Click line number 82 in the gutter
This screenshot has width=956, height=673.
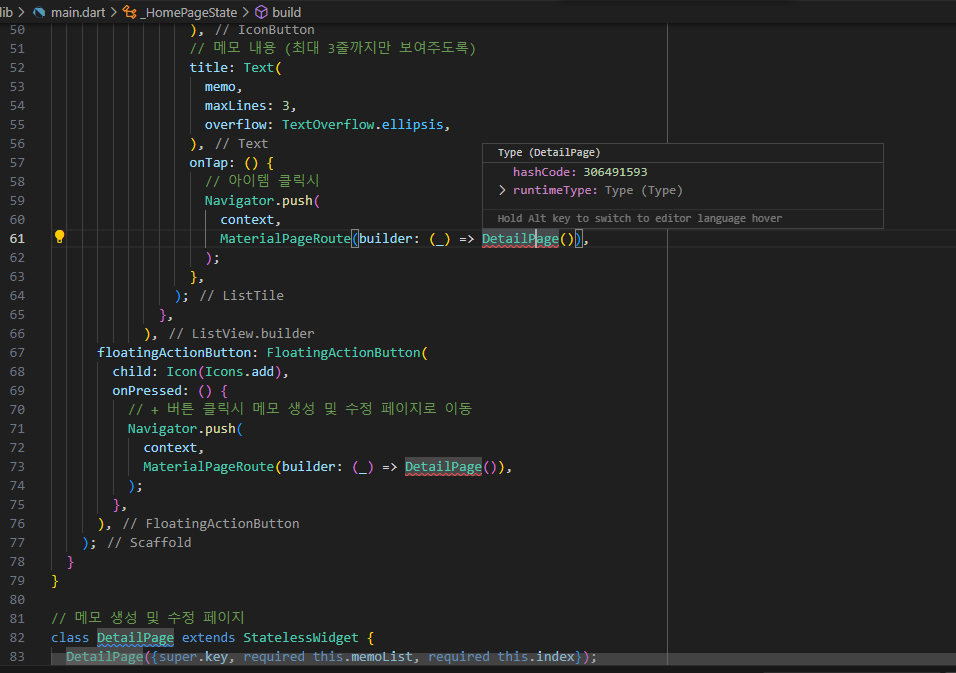pyautogui.click(x=17, y=638)
